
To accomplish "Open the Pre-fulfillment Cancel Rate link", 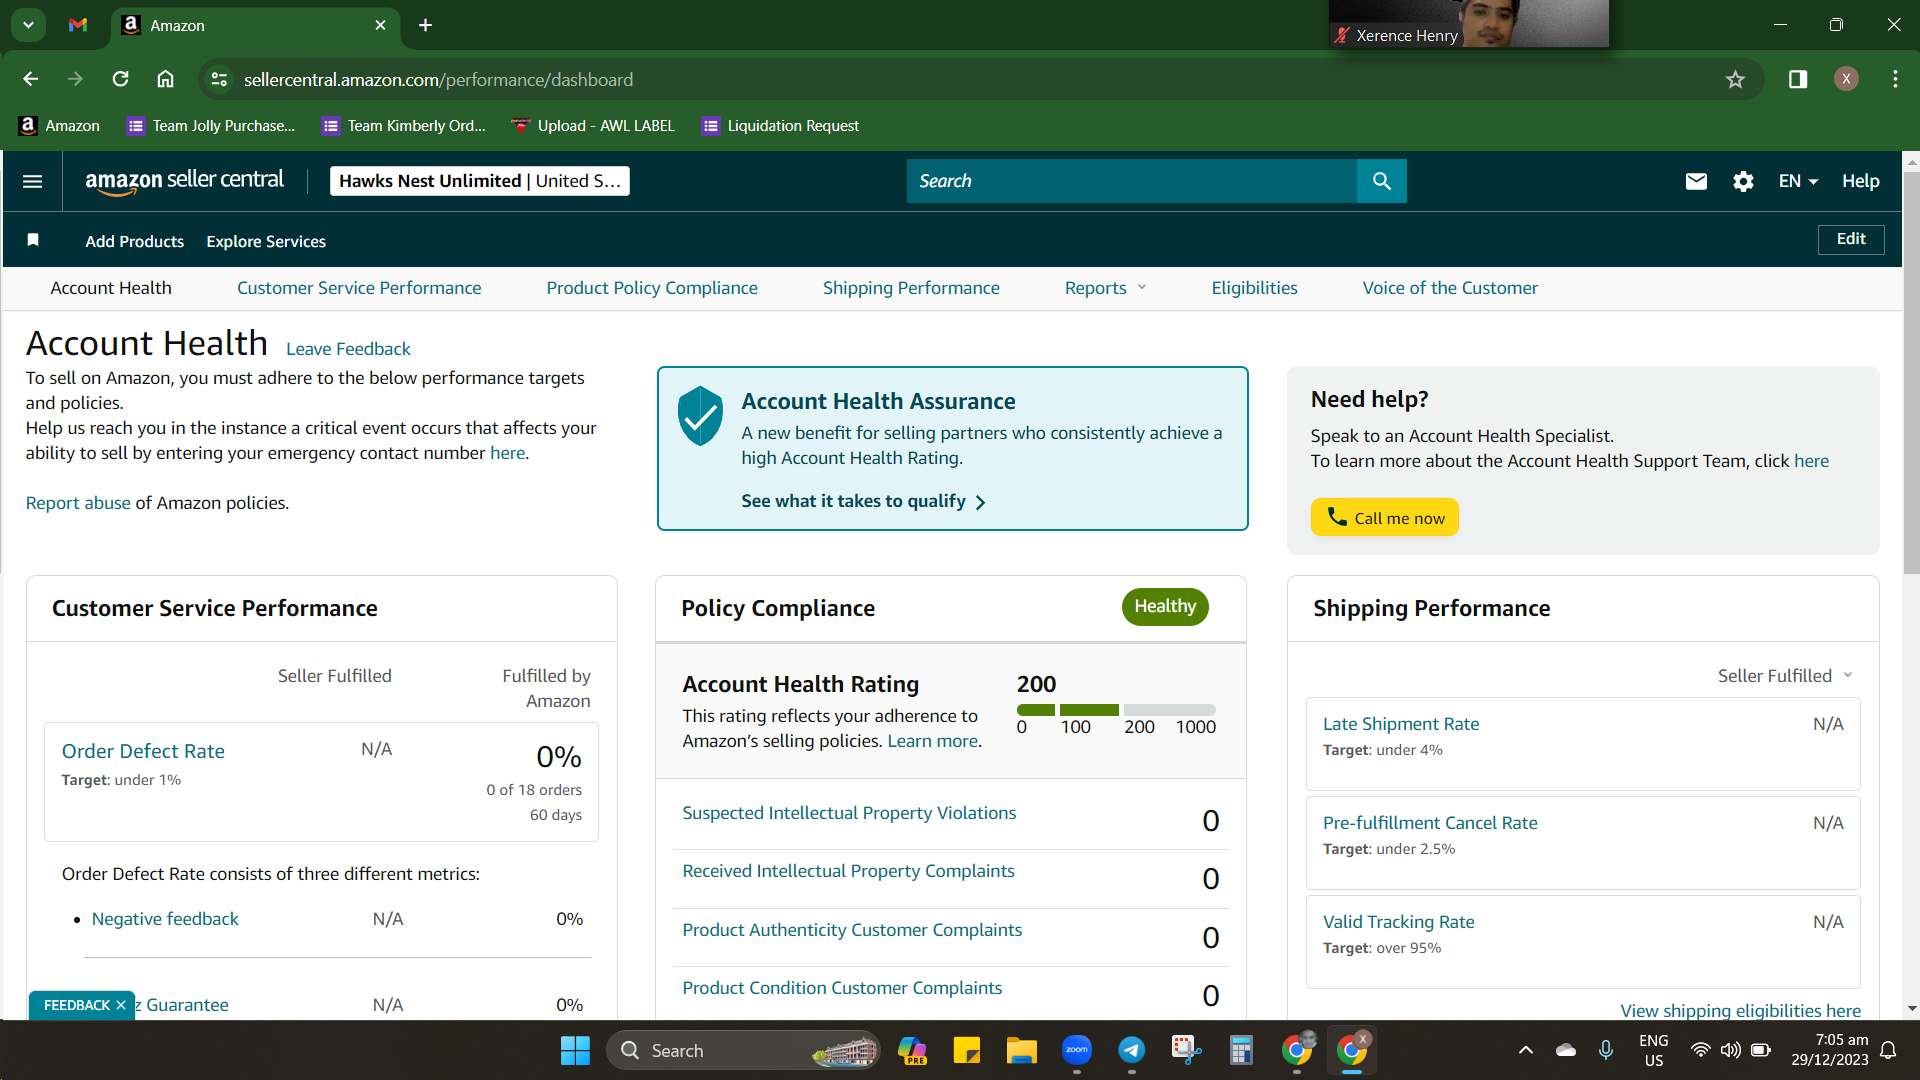I will pyautogui.click(x=1430, y=823).
